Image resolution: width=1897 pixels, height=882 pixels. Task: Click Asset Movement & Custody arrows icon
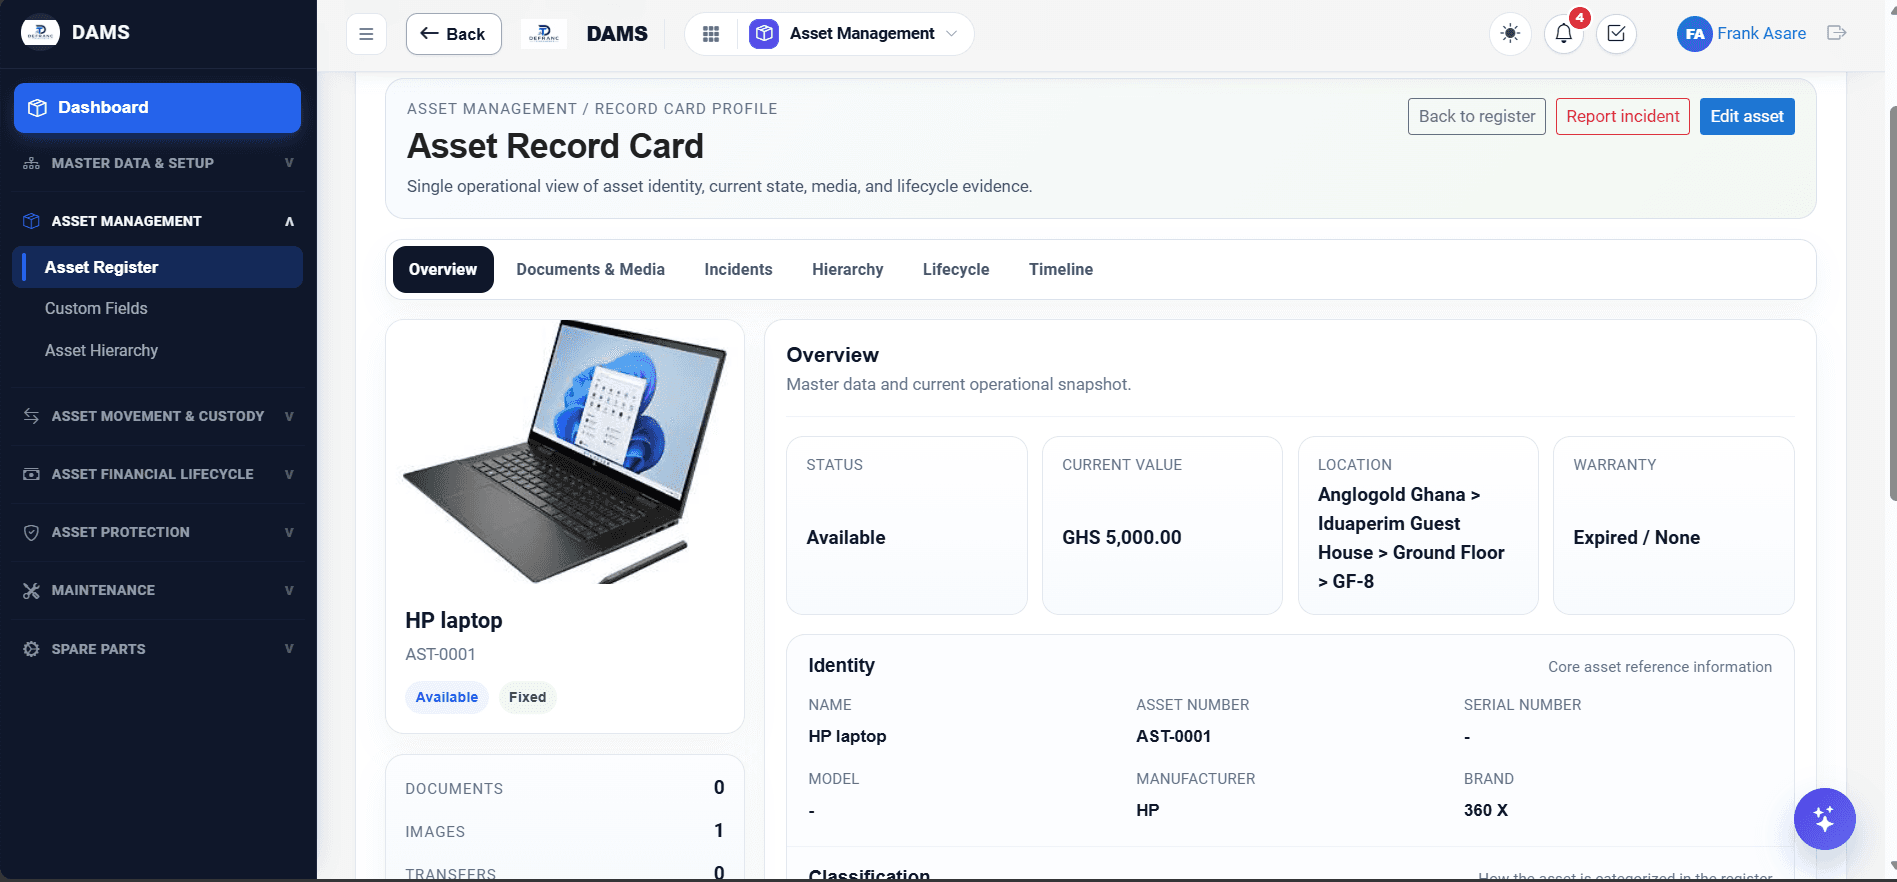[31, 416]
